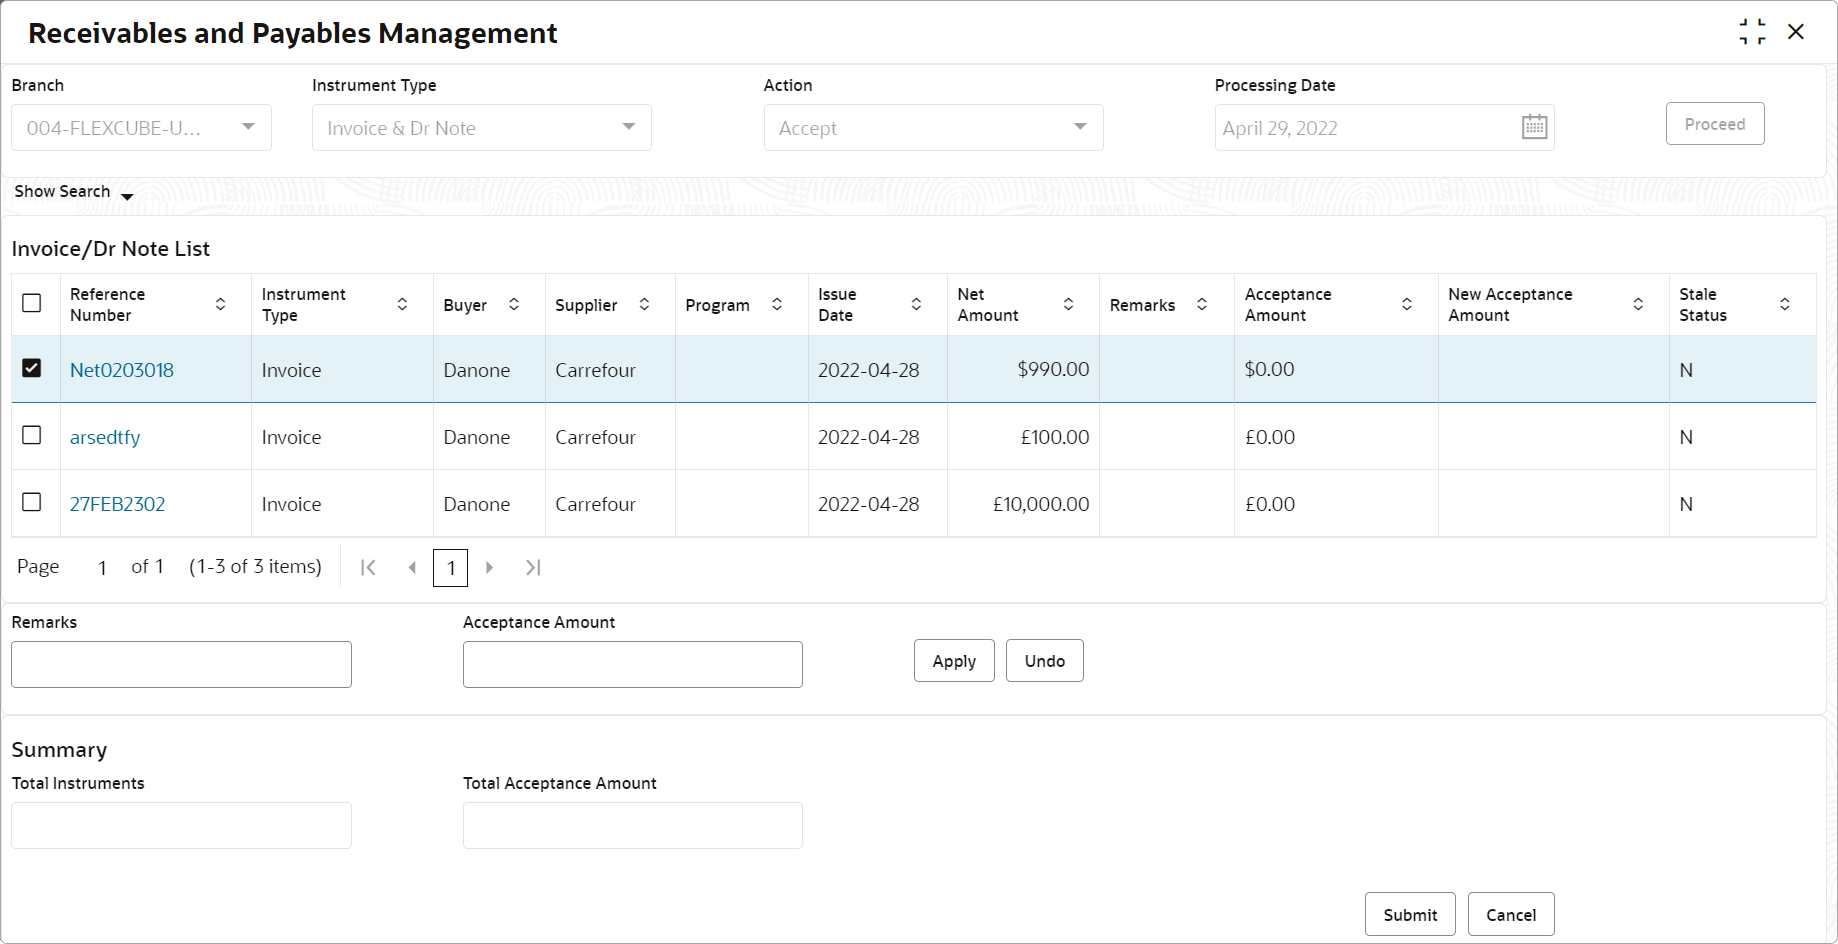This screenshot has width=1838, height=944.
Task: Open the 27FEB2302 reference link
Action: tap(117, 504)
